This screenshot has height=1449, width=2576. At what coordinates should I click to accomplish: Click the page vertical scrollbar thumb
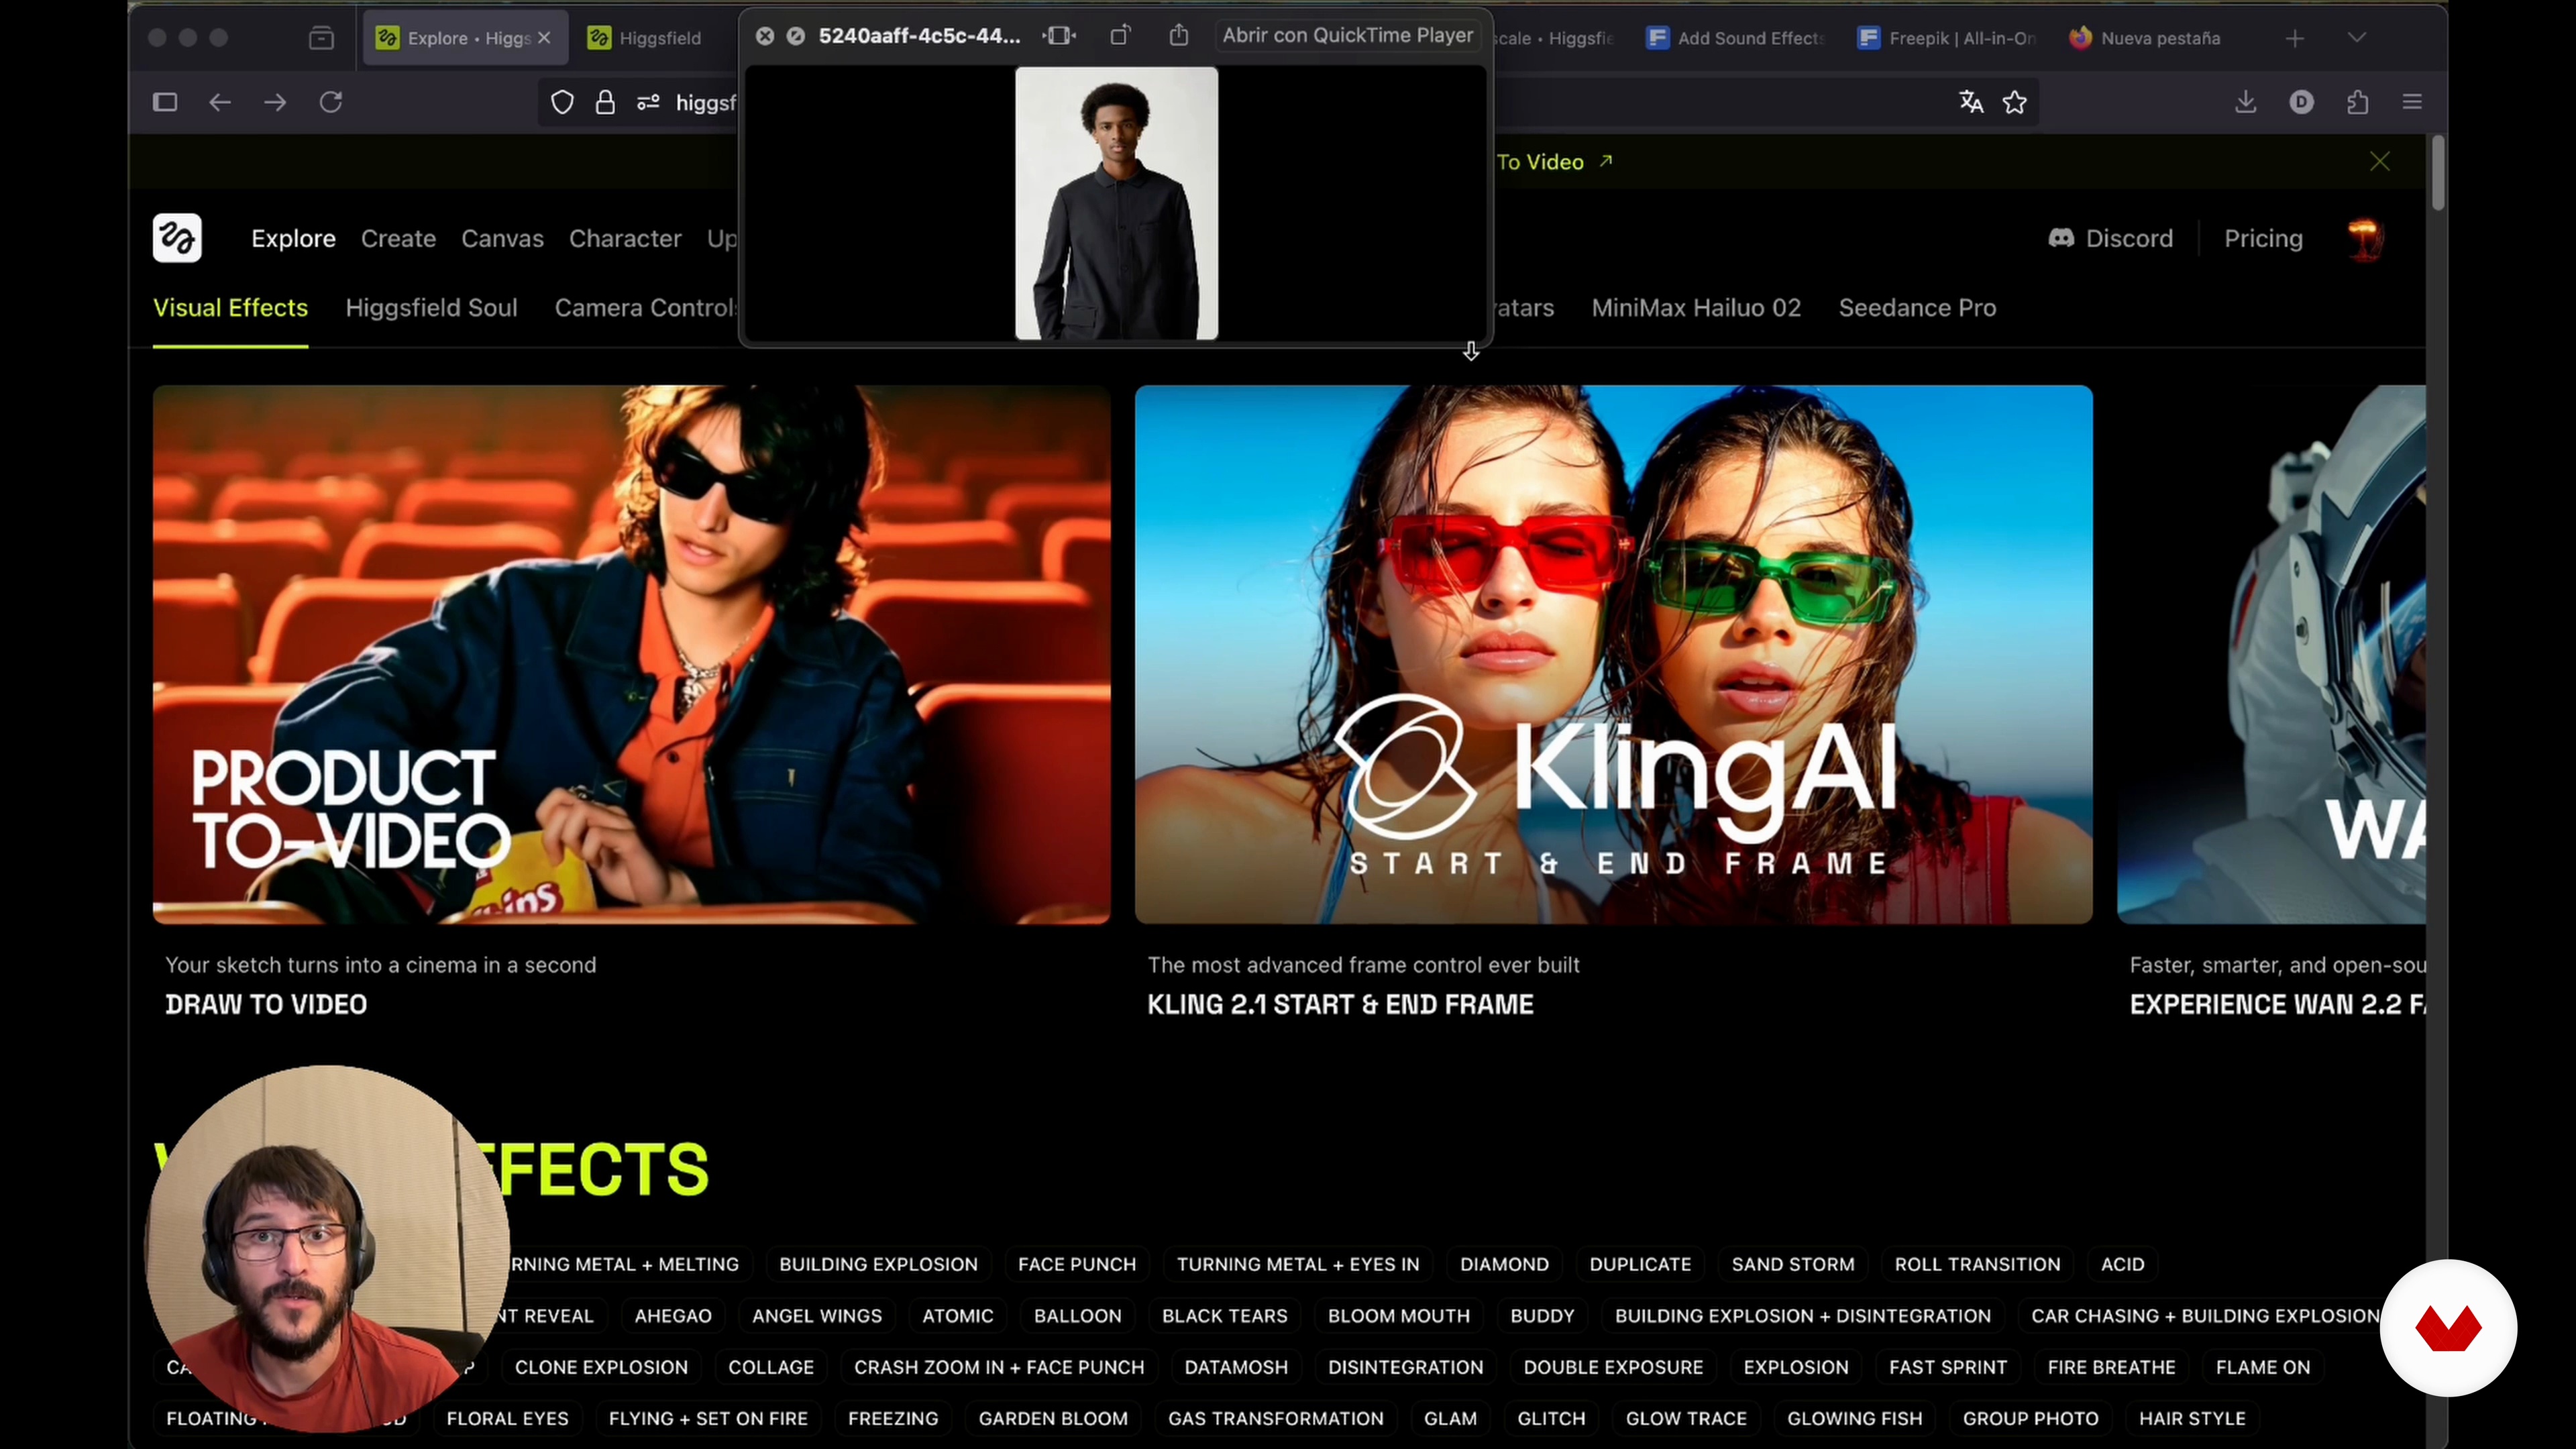pos(2438,173)
